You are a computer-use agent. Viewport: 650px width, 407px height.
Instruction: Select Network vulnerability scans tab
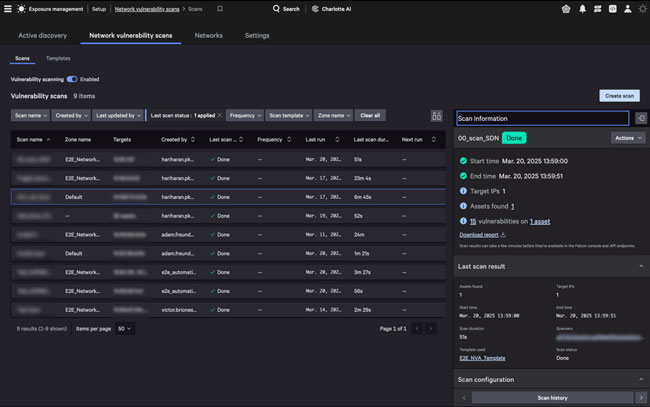[131, 36]
